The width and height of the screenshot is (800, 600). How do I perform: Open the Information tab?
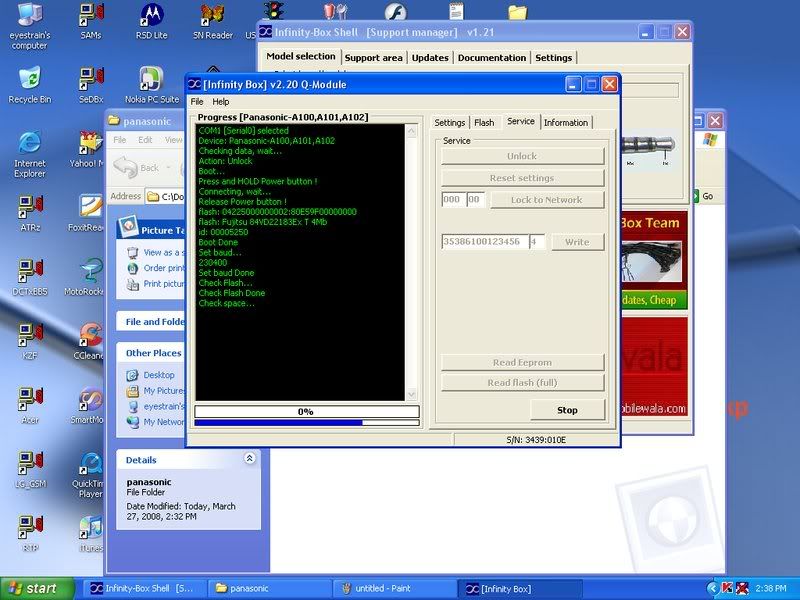point(566,122)
